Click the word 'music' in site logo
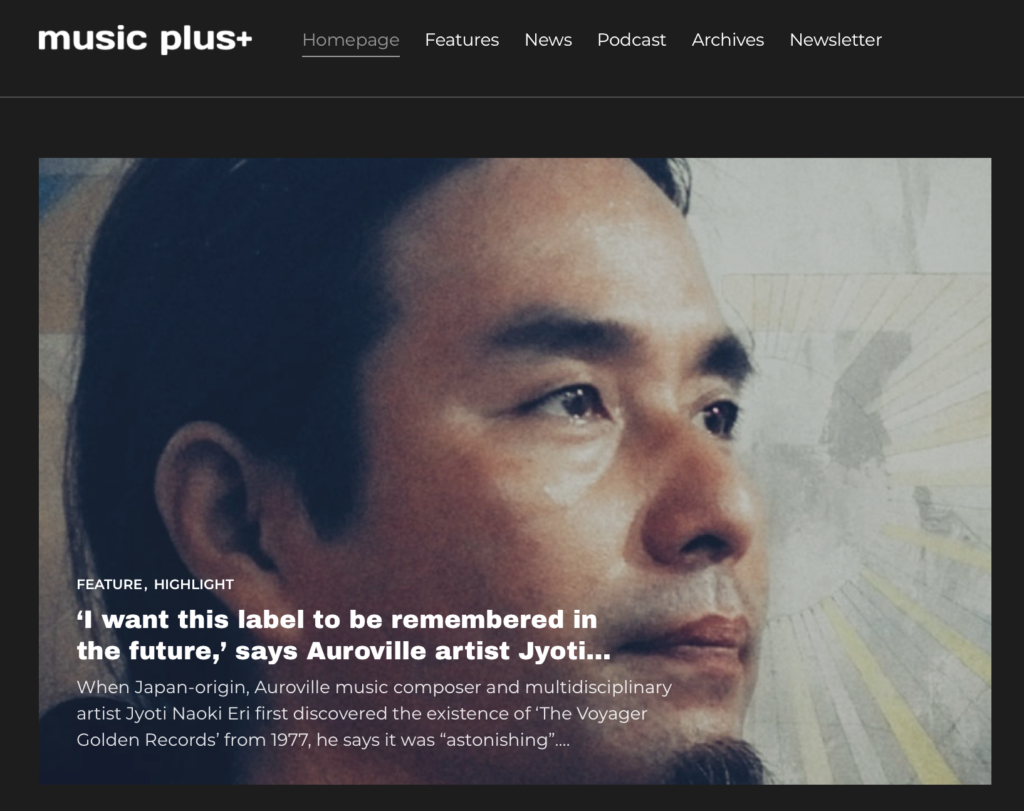 (x=92, y=39)
